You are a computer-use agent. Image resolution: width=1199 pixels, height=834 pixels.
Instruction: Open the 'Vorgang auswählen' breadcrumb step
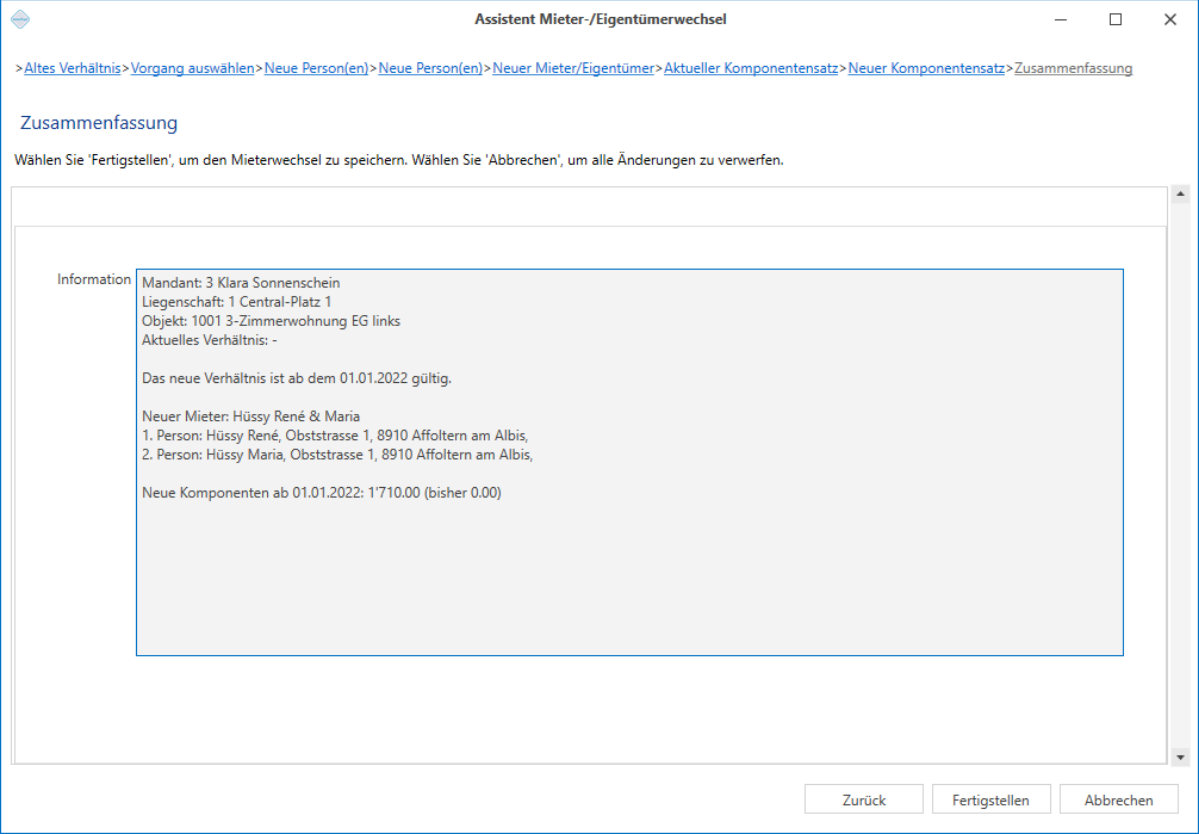pyautogui.click(x=193, y=68)
